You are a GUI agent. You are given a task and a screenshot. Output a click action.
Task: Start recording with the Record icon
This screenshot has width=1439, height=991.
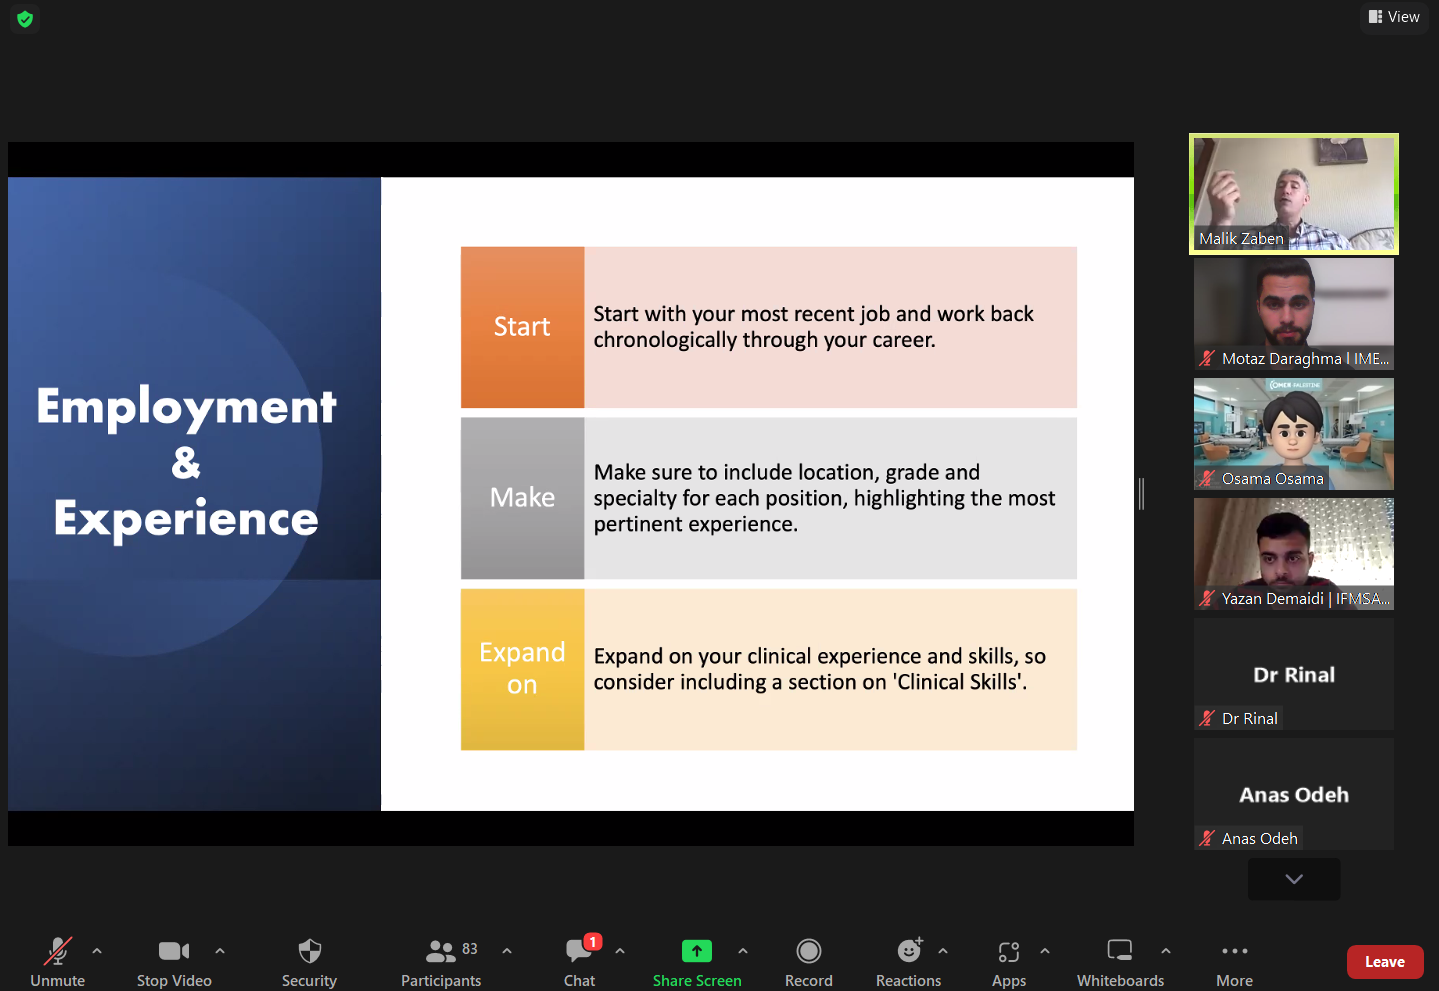(809, 950)
